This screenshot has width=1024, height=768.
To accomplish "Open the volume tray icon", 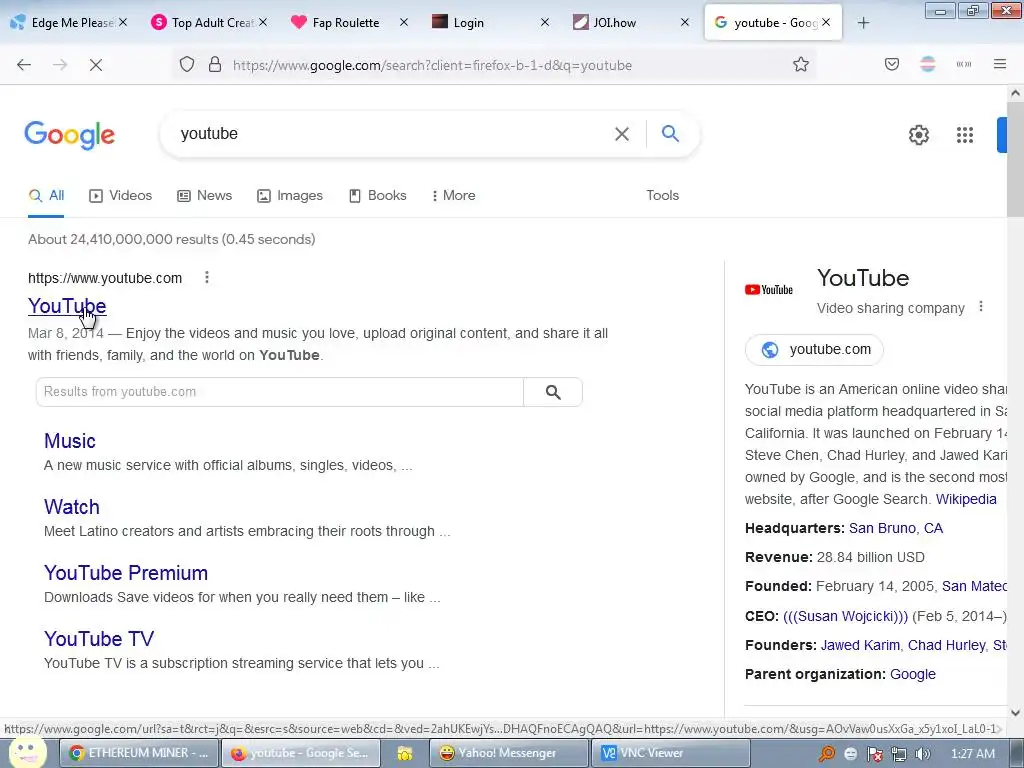I will [922, 754].
